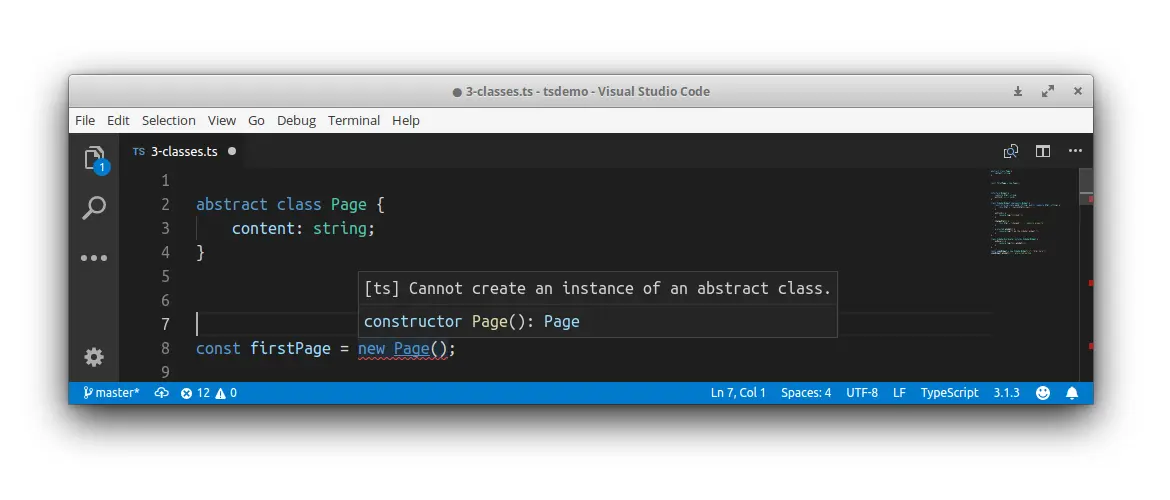This screenshot has height=500, width=1170.
Task: Click line number 1 in the gutter
Action: coord(166,181)
